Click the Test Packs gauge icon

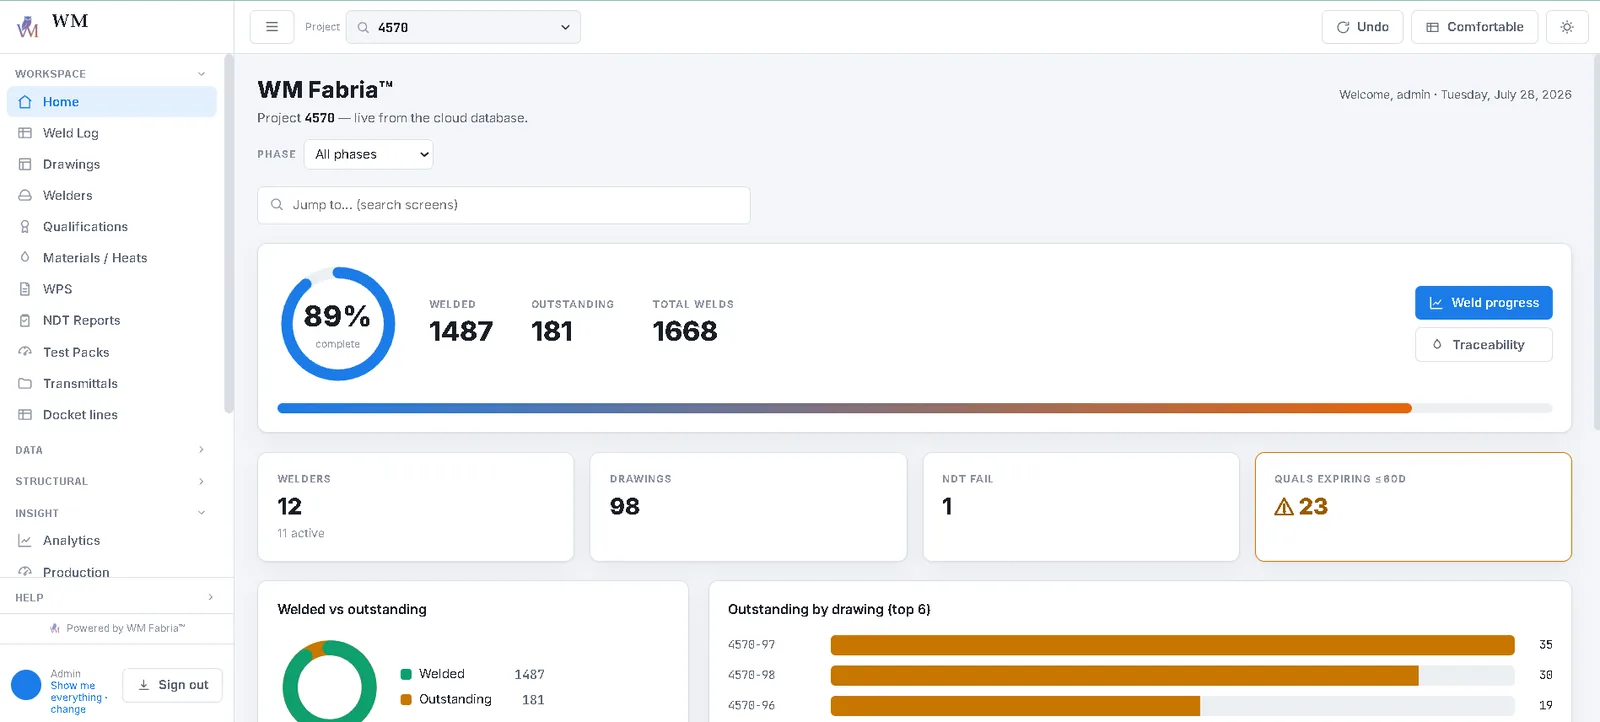pos(25,352)
